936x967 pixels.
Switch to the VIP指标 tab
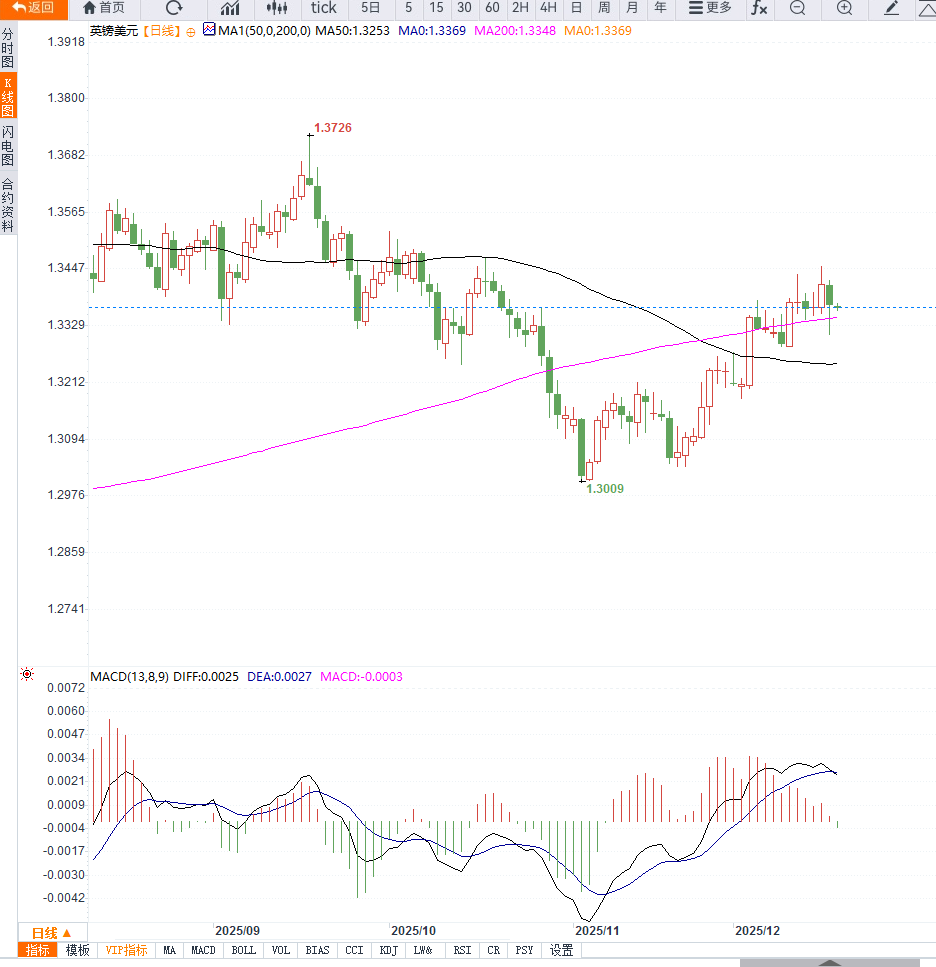click(x=127, y=950)
